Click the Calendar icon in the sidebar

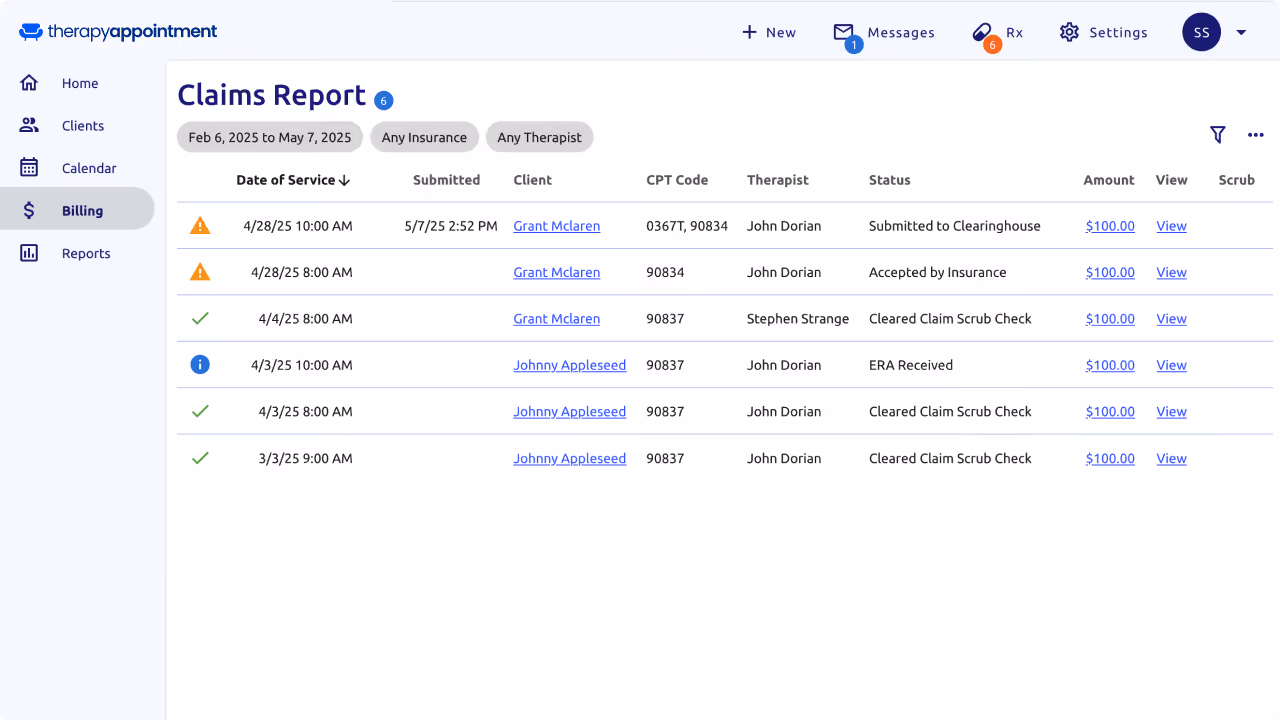[x=29, y=168]
